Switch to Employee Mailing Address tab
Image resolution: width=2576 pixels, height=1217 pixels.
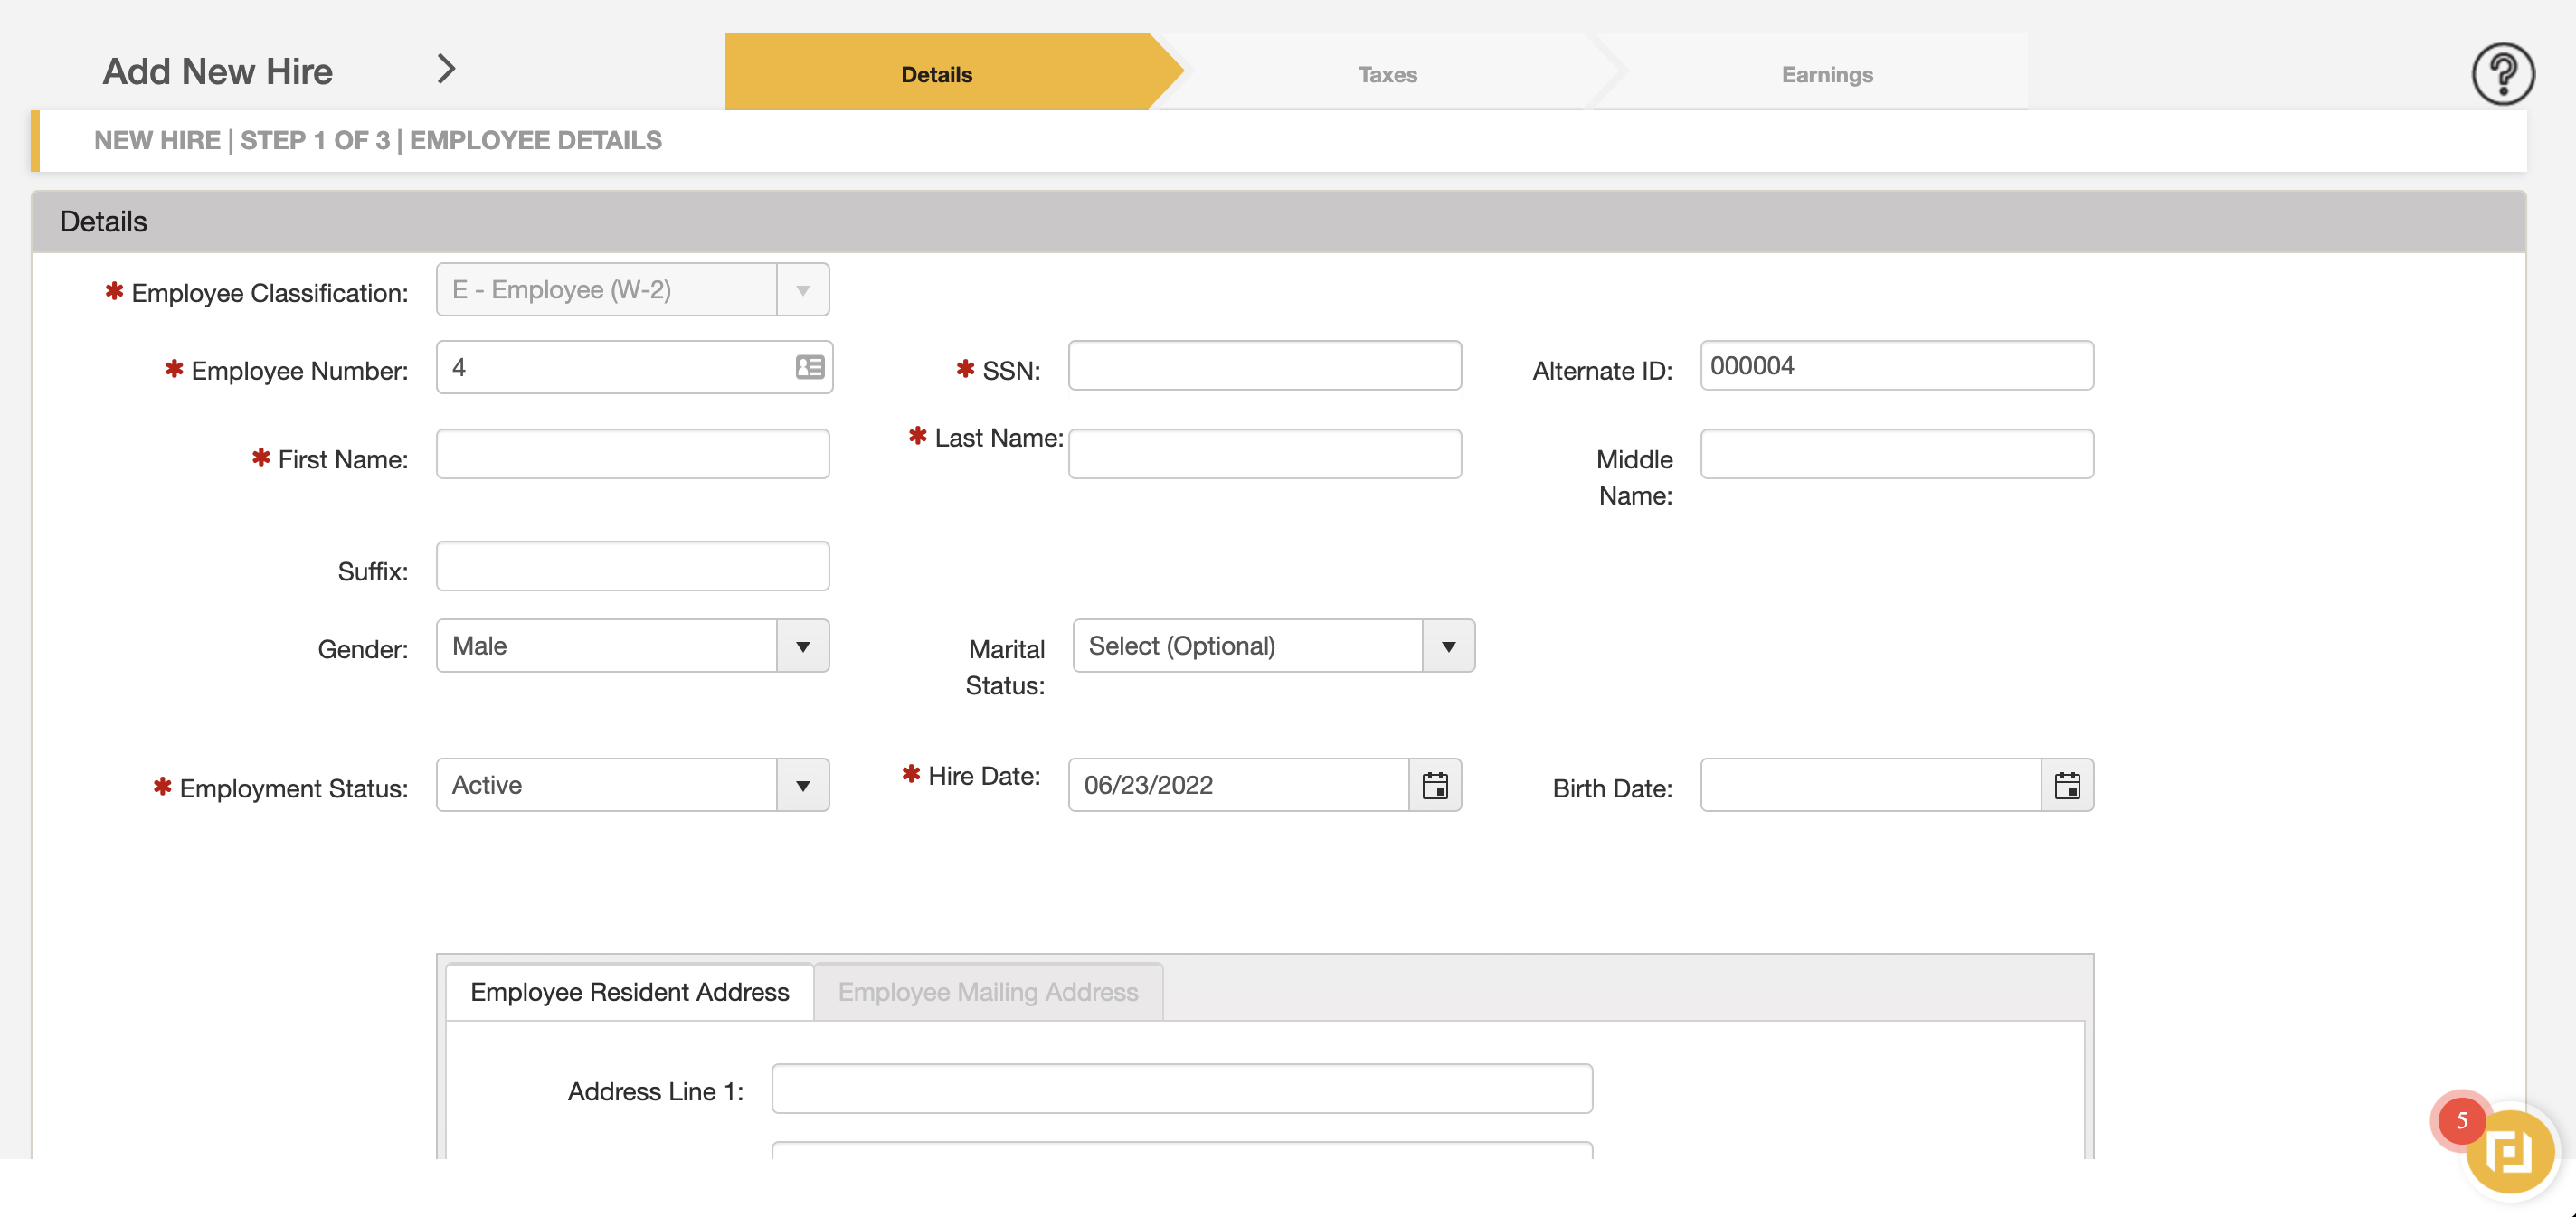pos(988,992)
